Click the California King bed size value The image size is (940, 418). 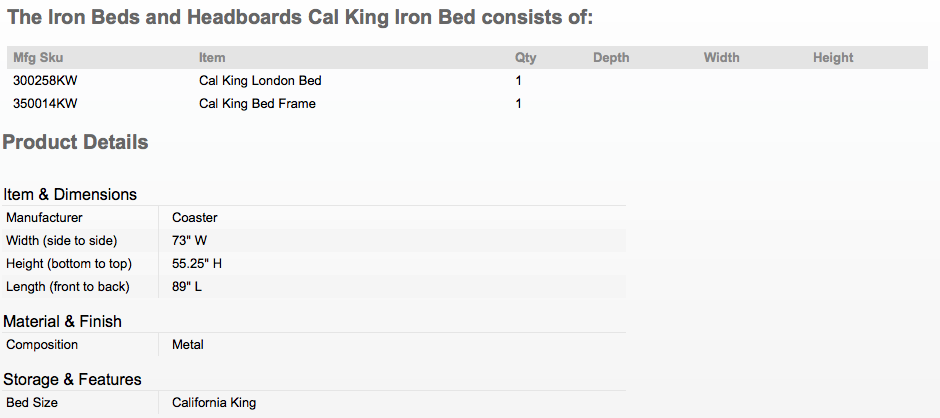tap(214, 402)
